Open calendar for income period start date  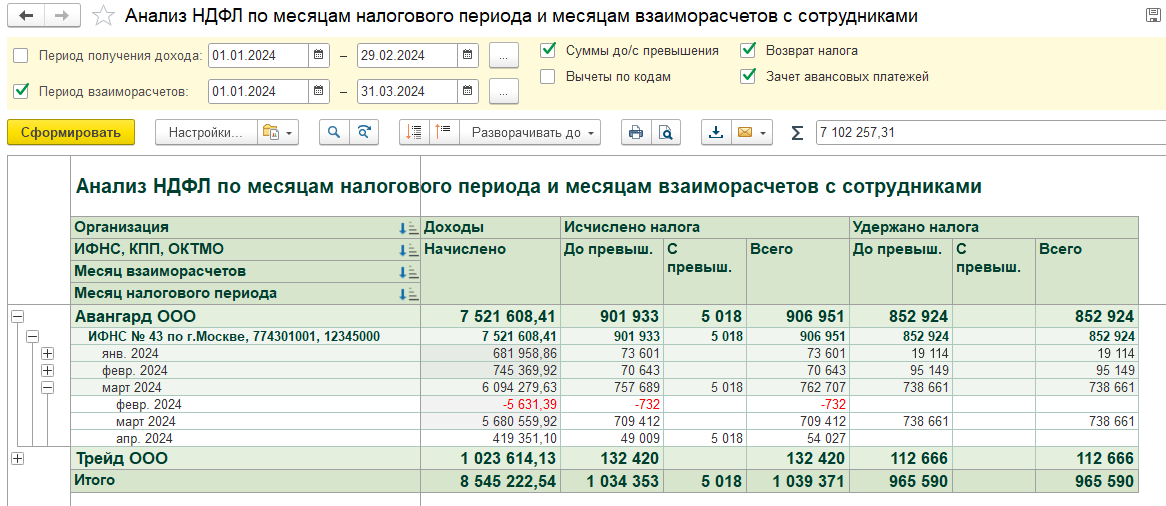[318, 55]
